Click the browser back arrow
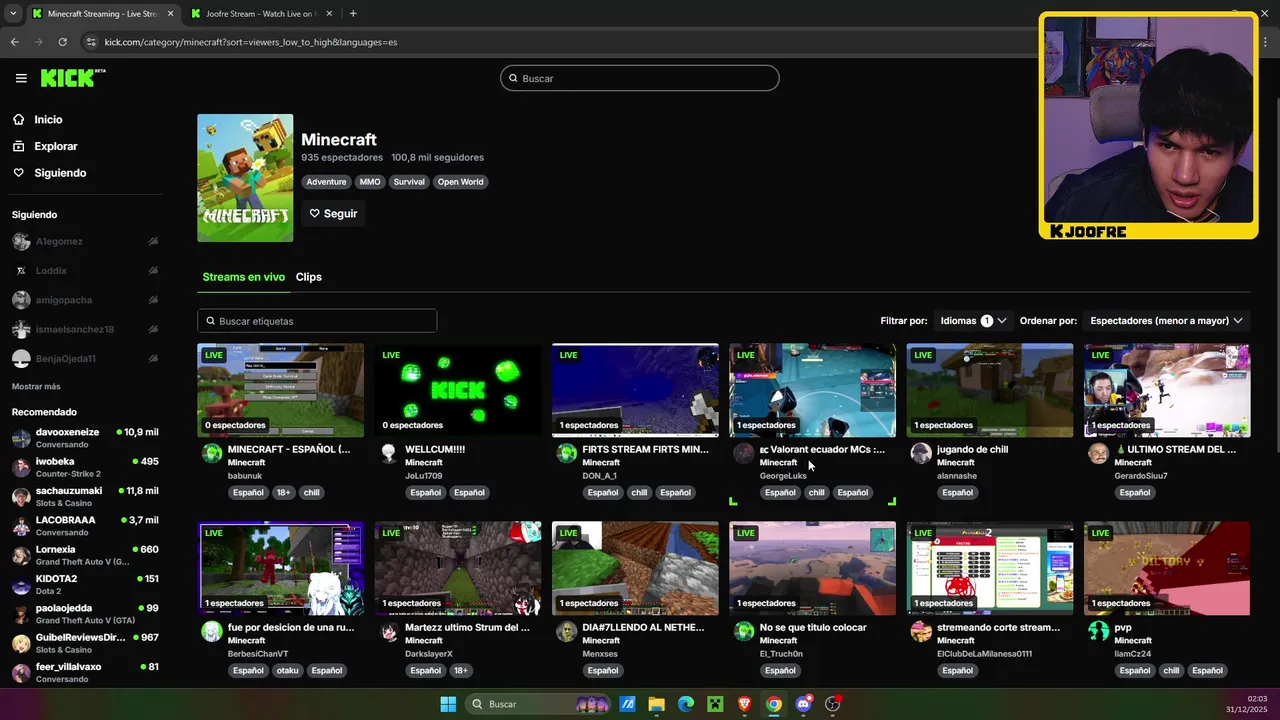The width and height of the screenshot is (1280, 720). [14, 42]
